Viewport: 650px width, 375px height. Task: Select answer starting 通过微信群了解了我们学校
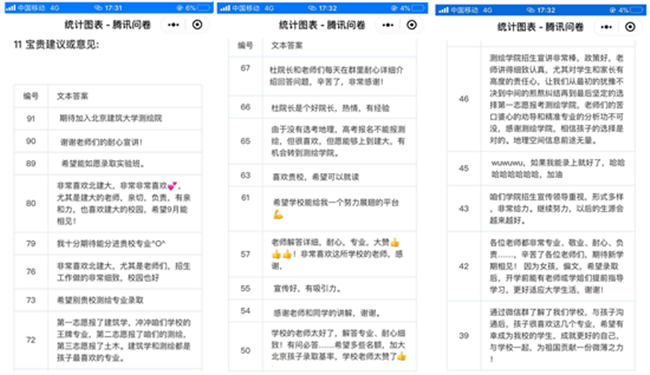(557, 335)
